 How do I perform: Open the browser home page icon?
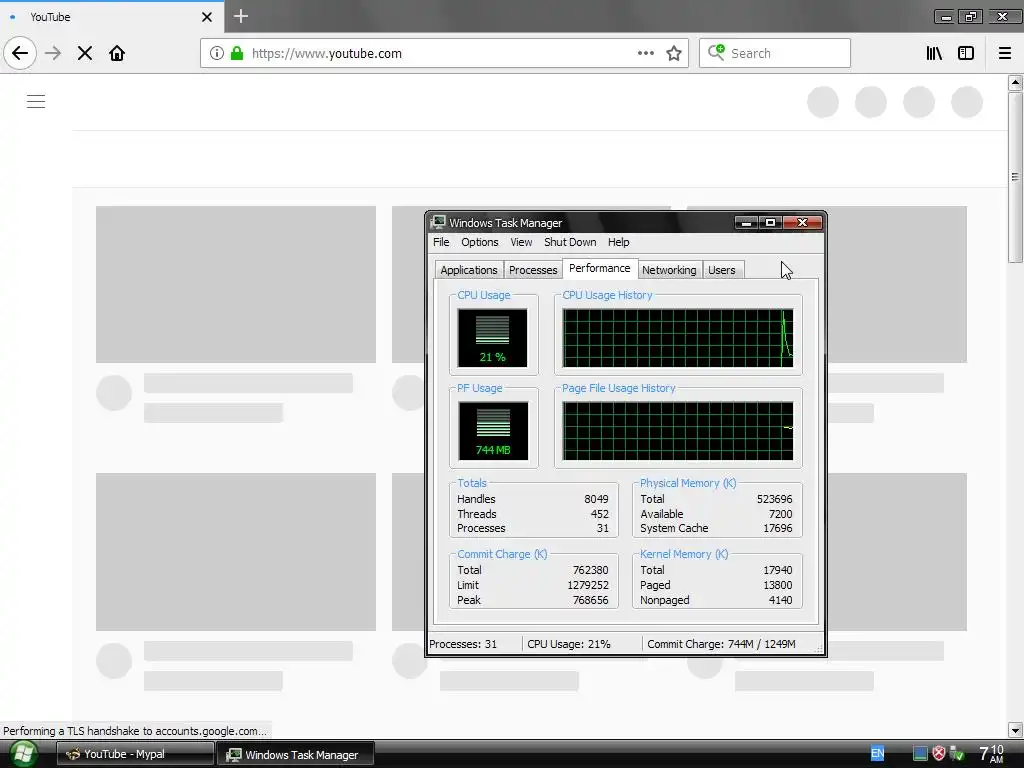(x=117, y=54)
